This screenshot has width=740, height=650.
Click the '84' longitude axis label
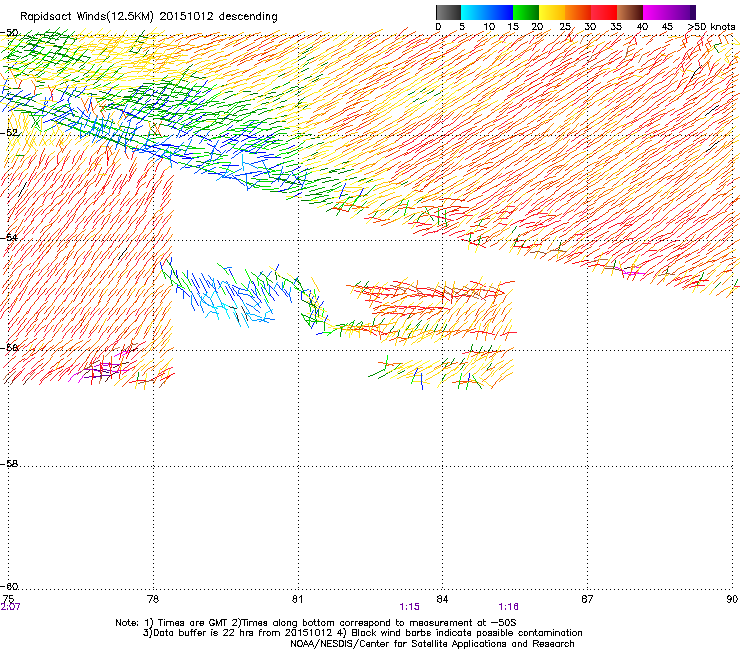(x=442, y=599)
